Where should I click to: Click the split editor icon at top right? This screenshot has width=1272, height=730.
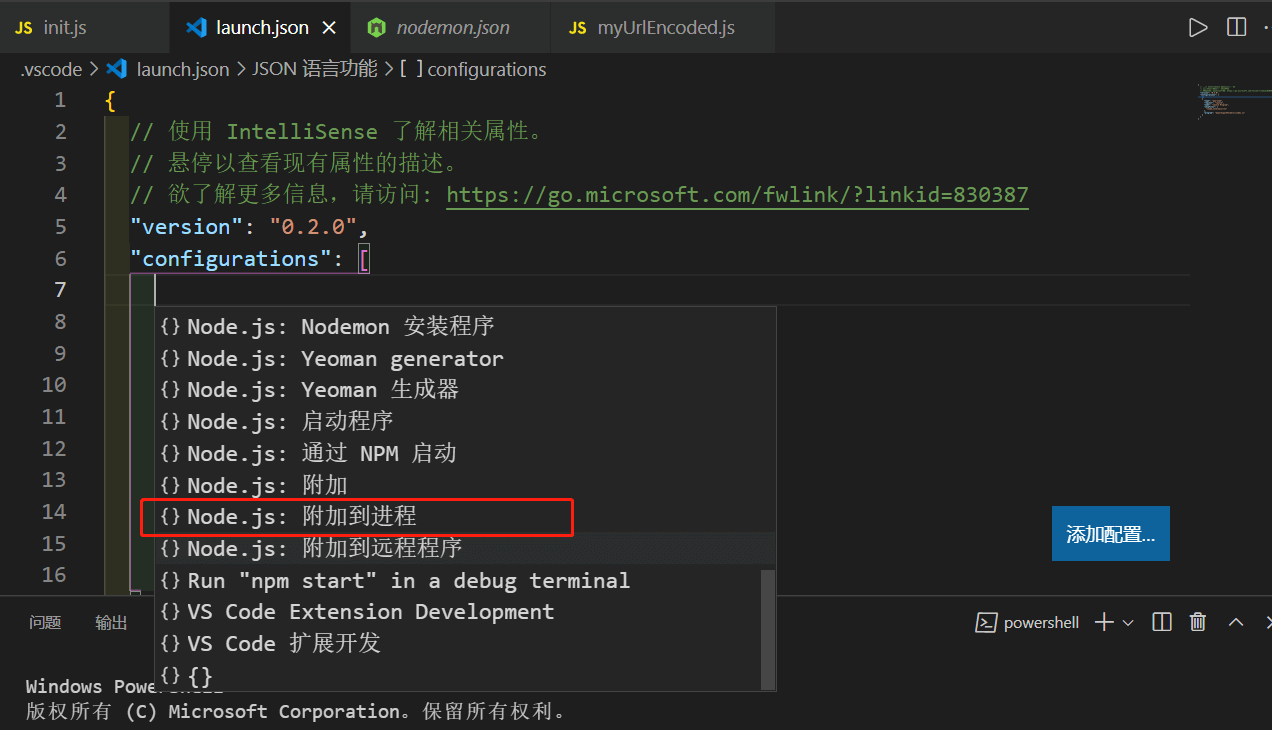1237,27
